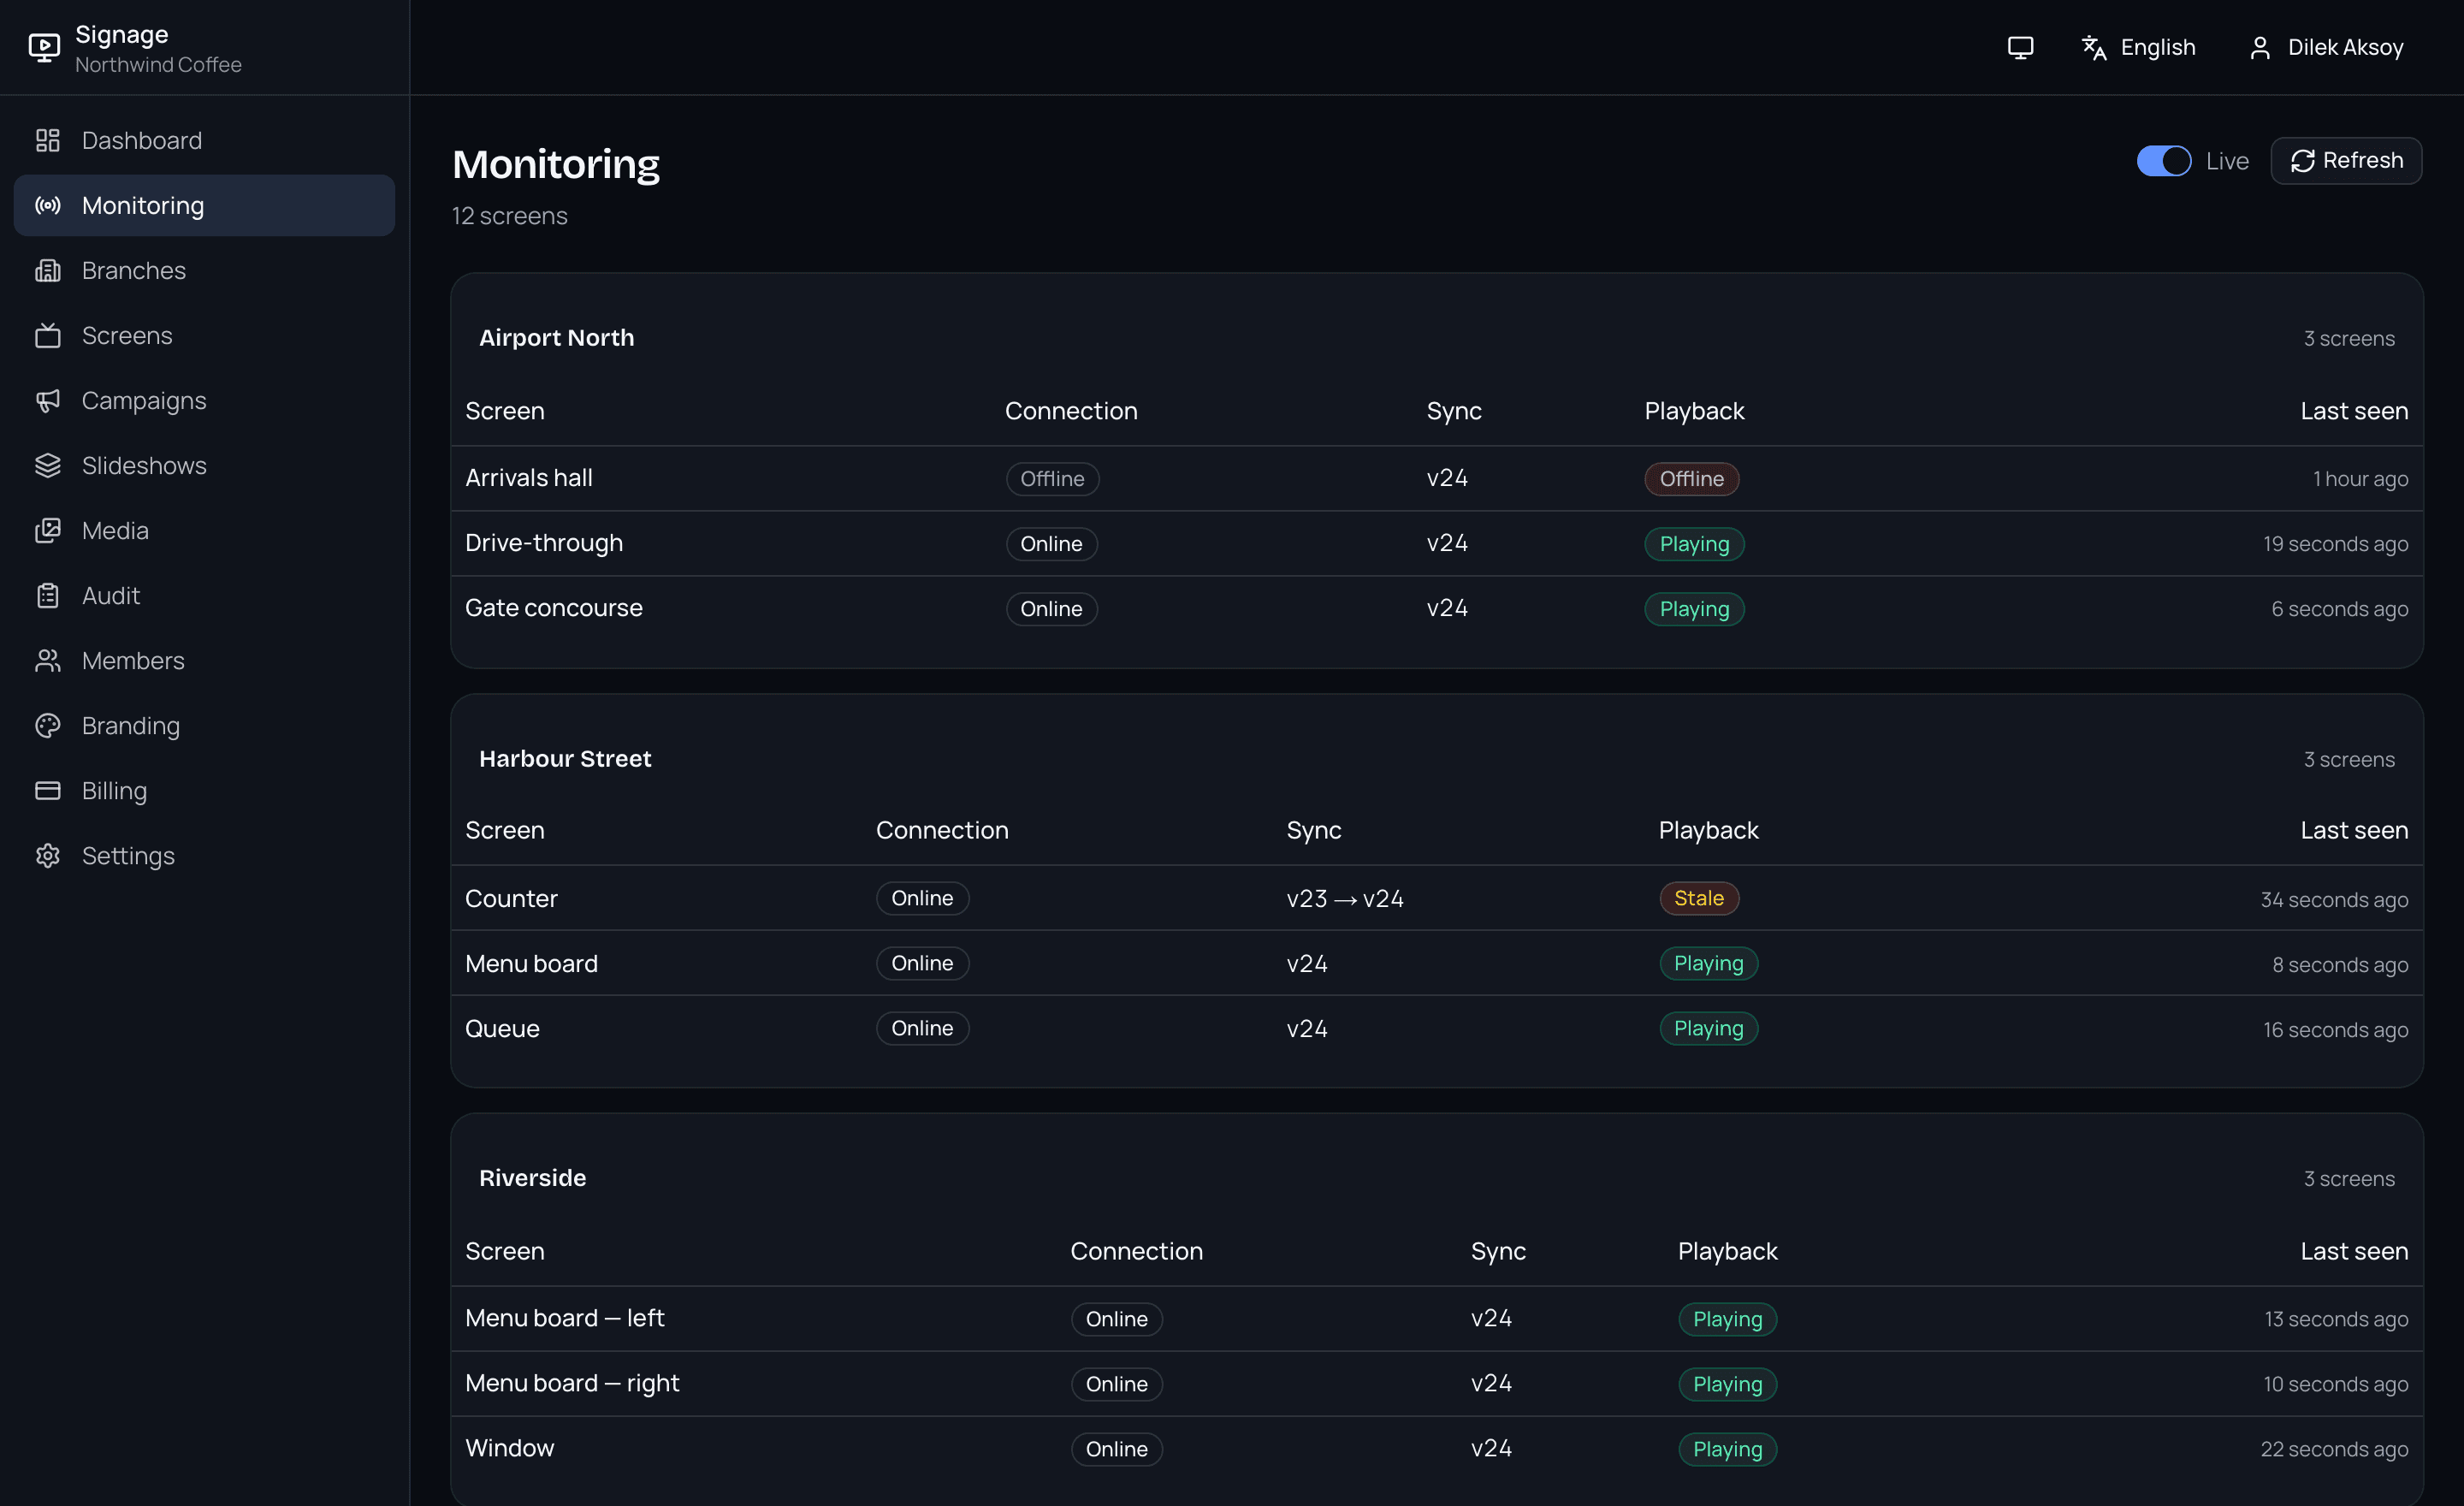Turn off the Live toggle switch
Viewport: 2464px width, 1506px height.
pyautogui.click(x=2164, y=161)
